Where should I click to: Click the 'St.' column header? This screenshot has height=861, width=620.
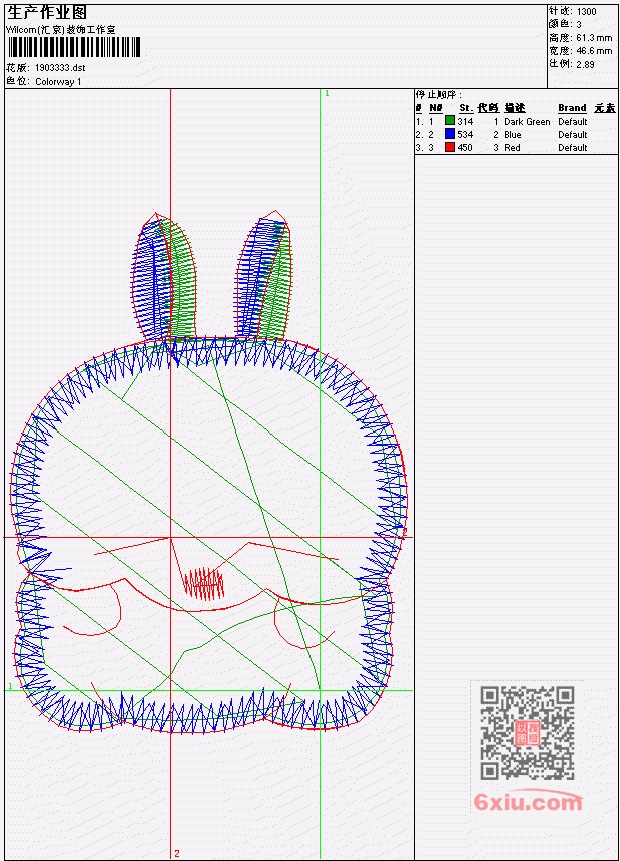click(x=466, y=108)
